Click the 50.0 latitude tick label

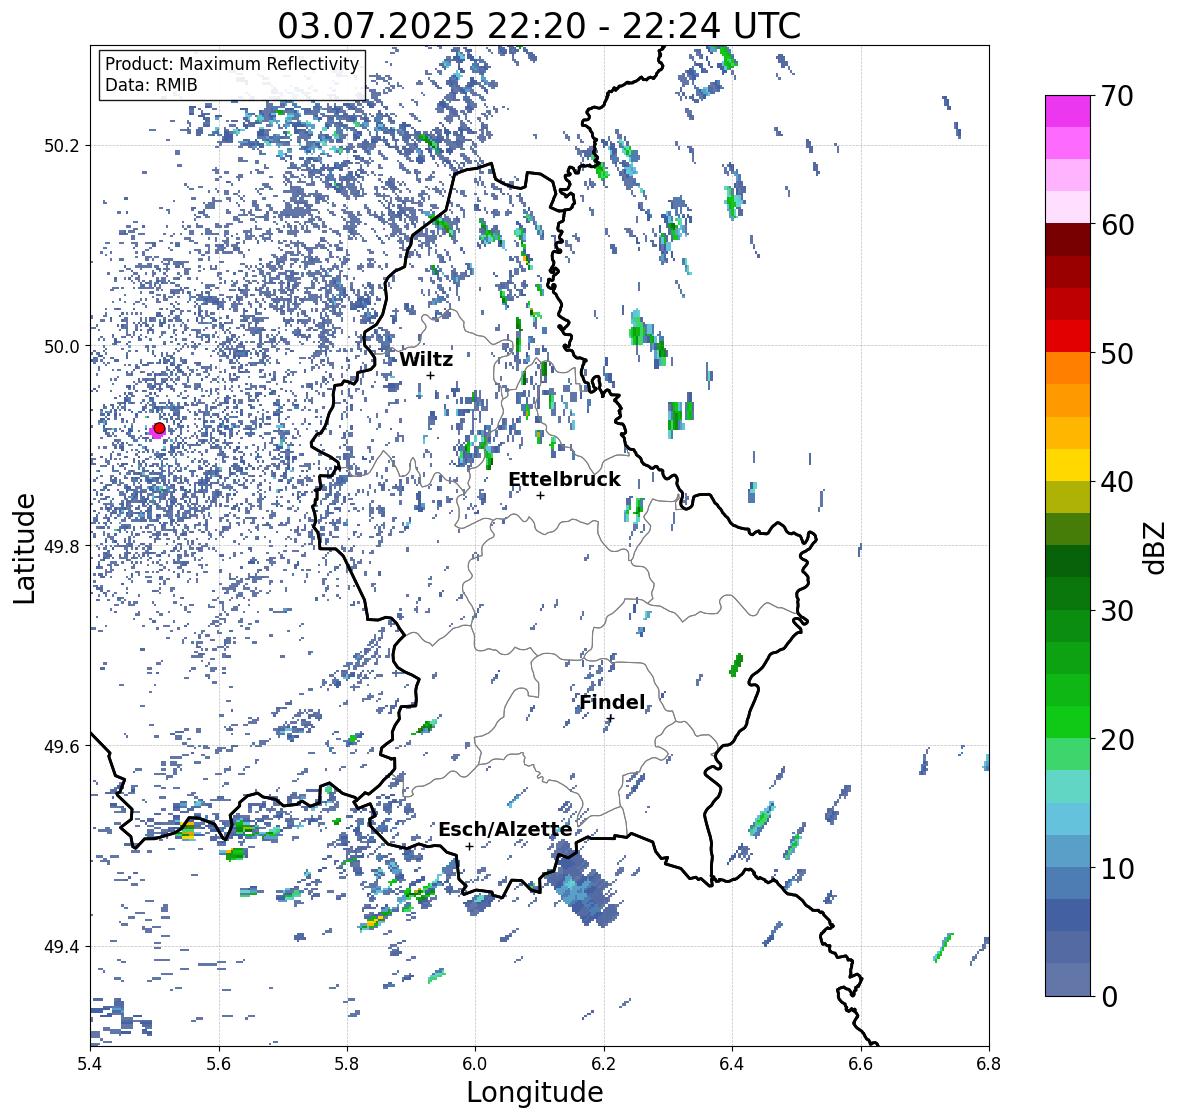point(64,347)
